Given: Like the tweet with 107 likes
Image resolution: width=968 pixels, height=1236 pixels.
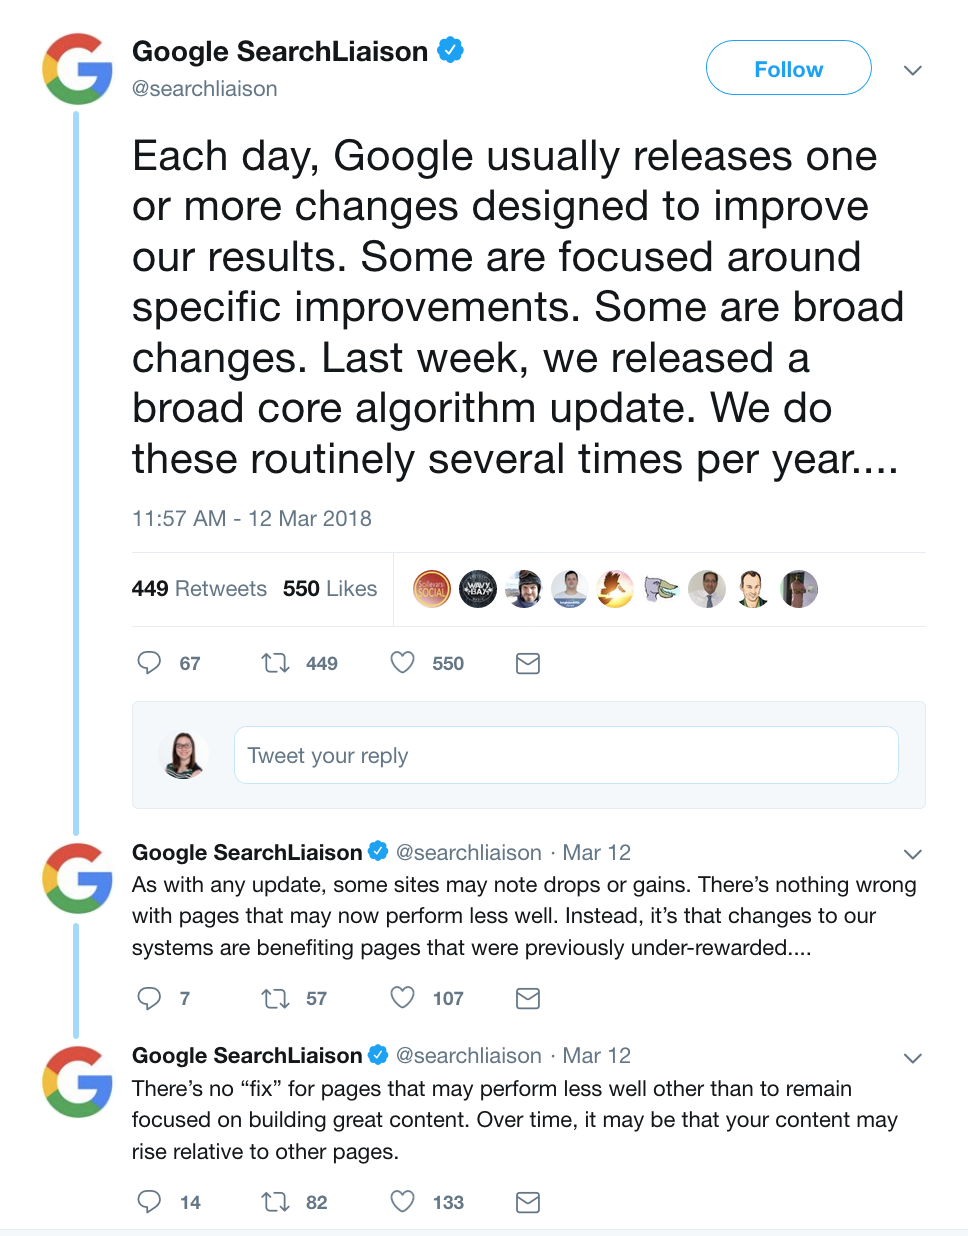Looking at the screenshot, I should click(x=403, y=998).
